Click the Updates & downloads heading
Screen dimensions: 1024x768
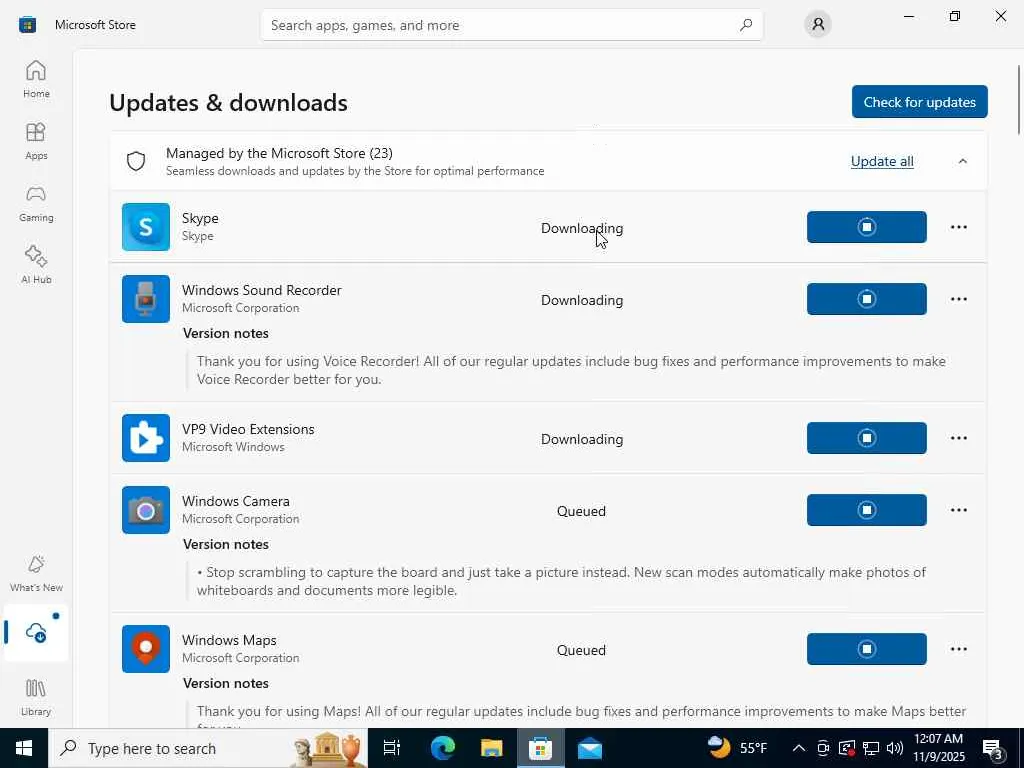[x=229, y=103]
